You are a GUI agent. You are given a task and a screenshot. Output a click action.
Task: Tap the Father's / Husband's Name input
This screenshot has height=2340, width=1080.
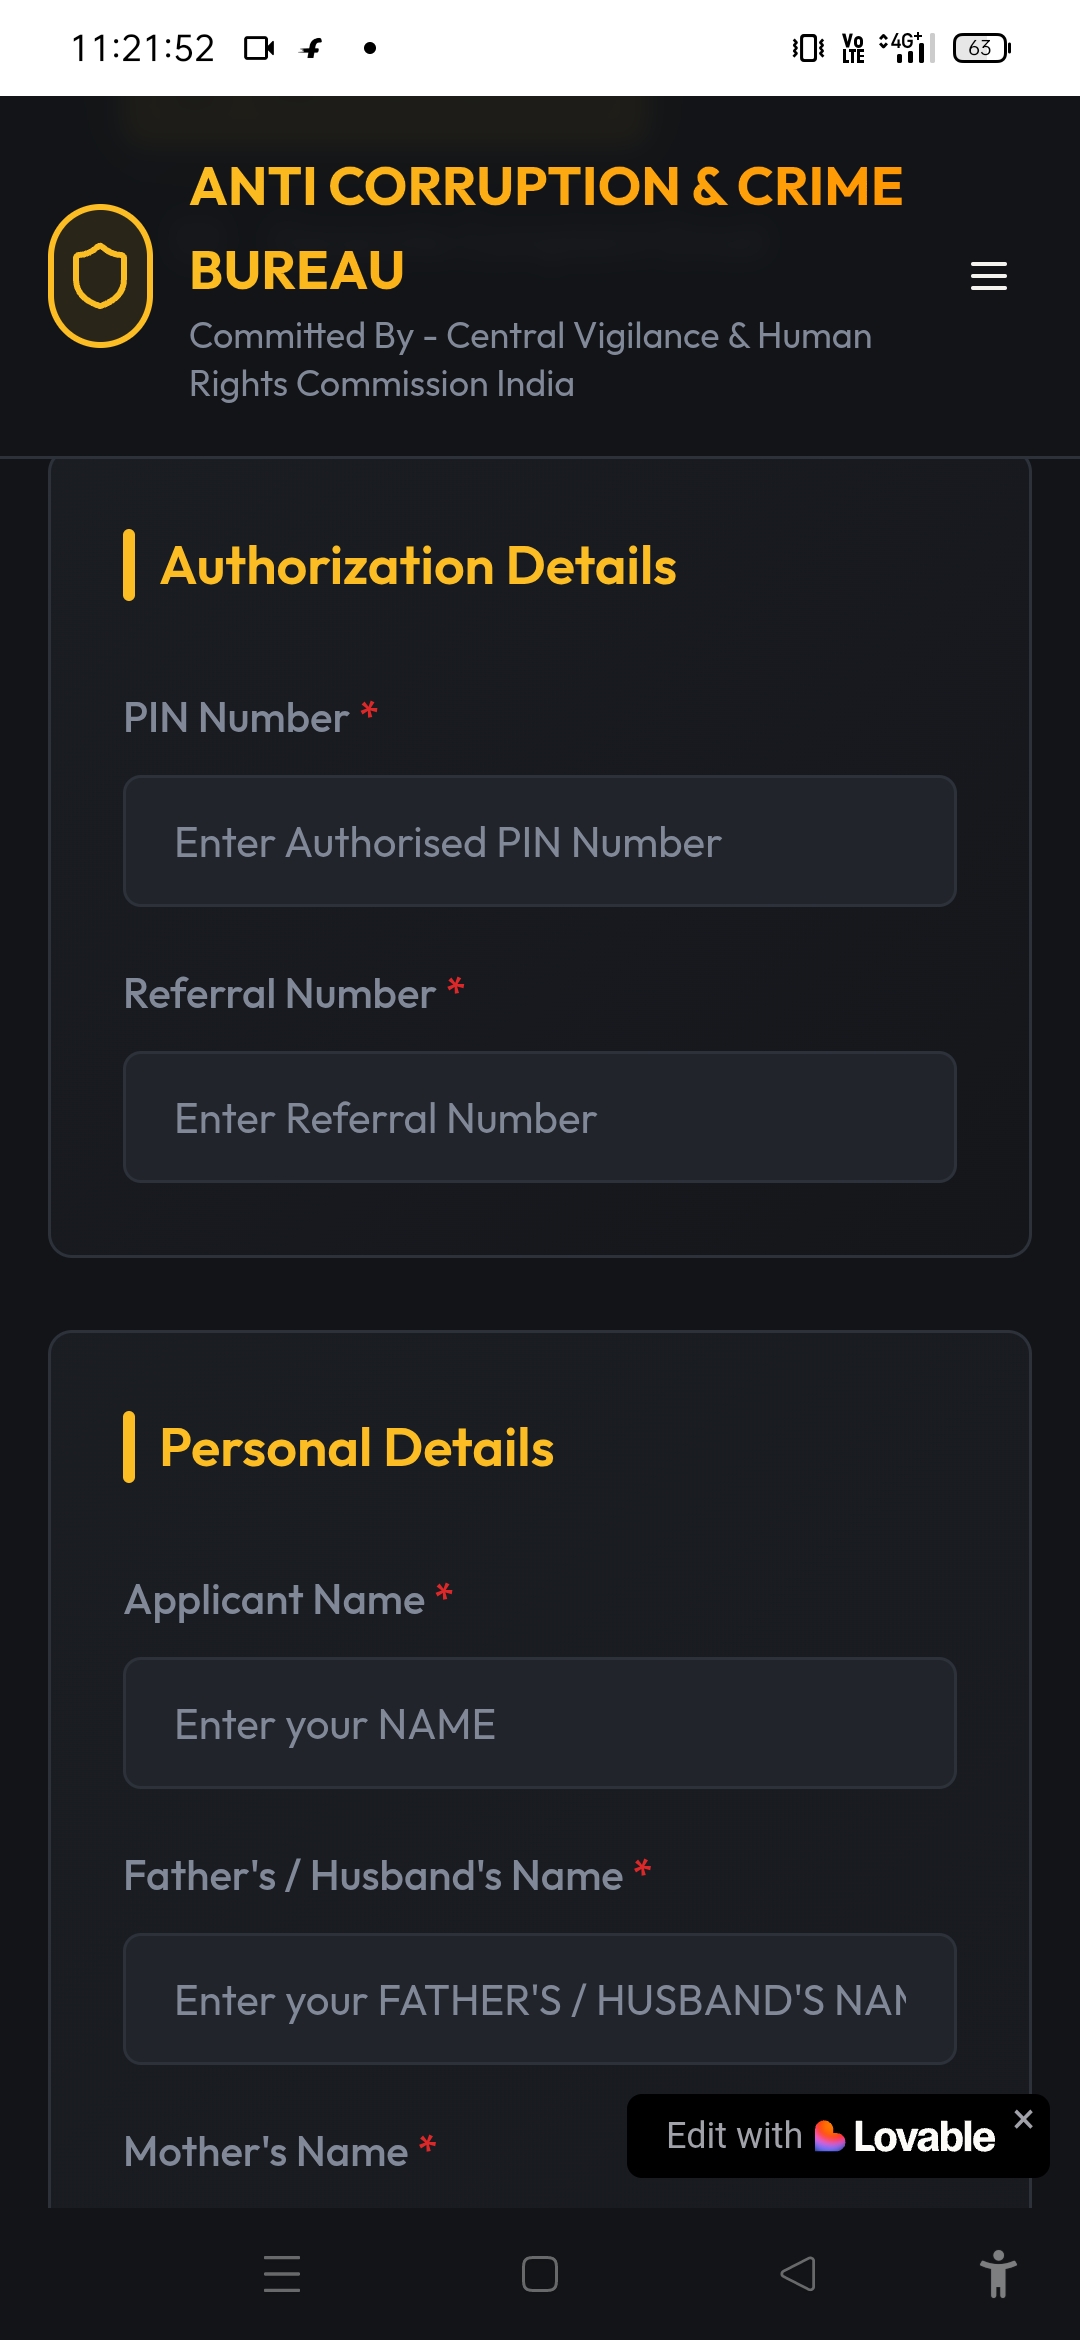pyautogui.click(x=540, y=2000)
